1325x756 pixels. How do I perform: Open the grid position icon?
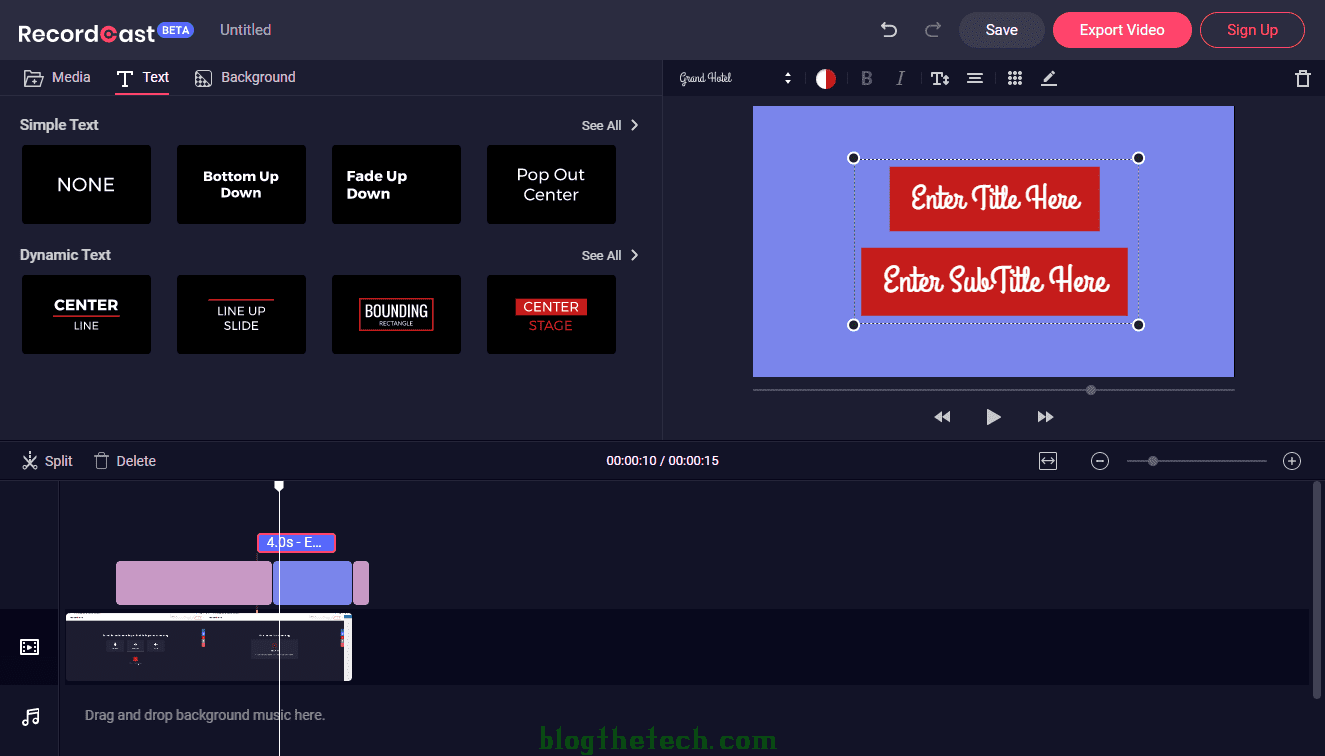point(1014,79)
